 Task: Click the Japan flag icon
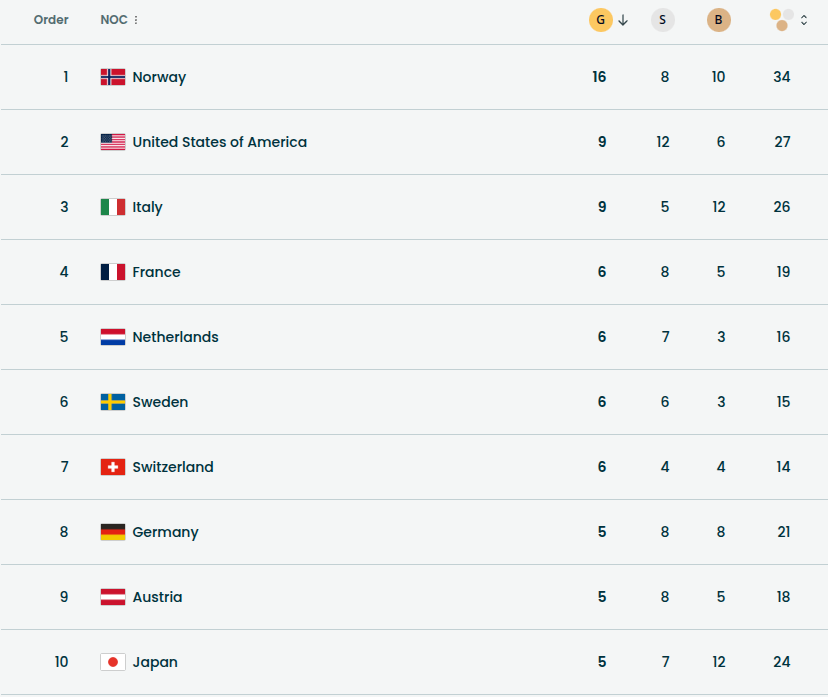[113, 662]
